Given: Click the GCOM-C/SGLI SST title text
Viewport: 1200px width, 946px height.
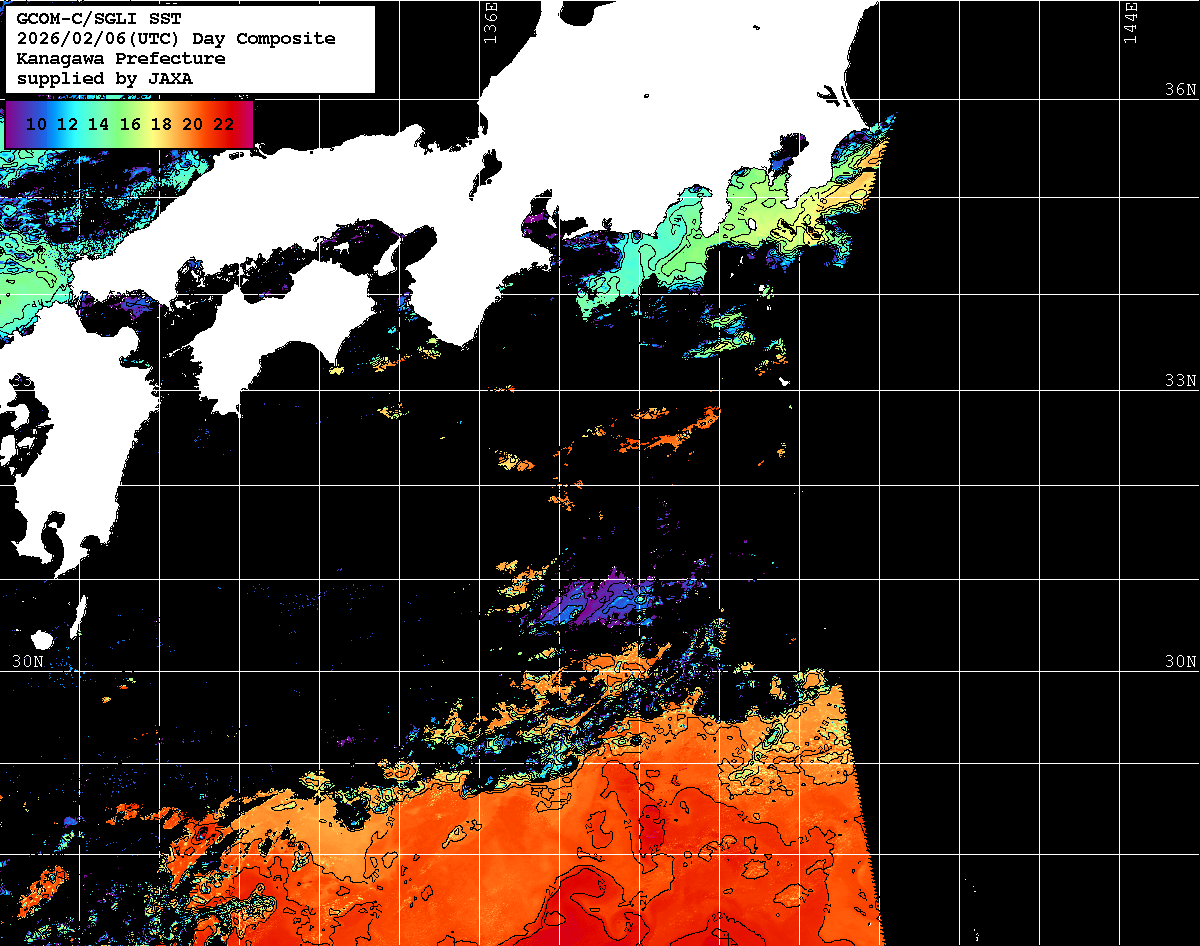Looking at the screenshot, I should pyautogui.click(x=99, y=19).
